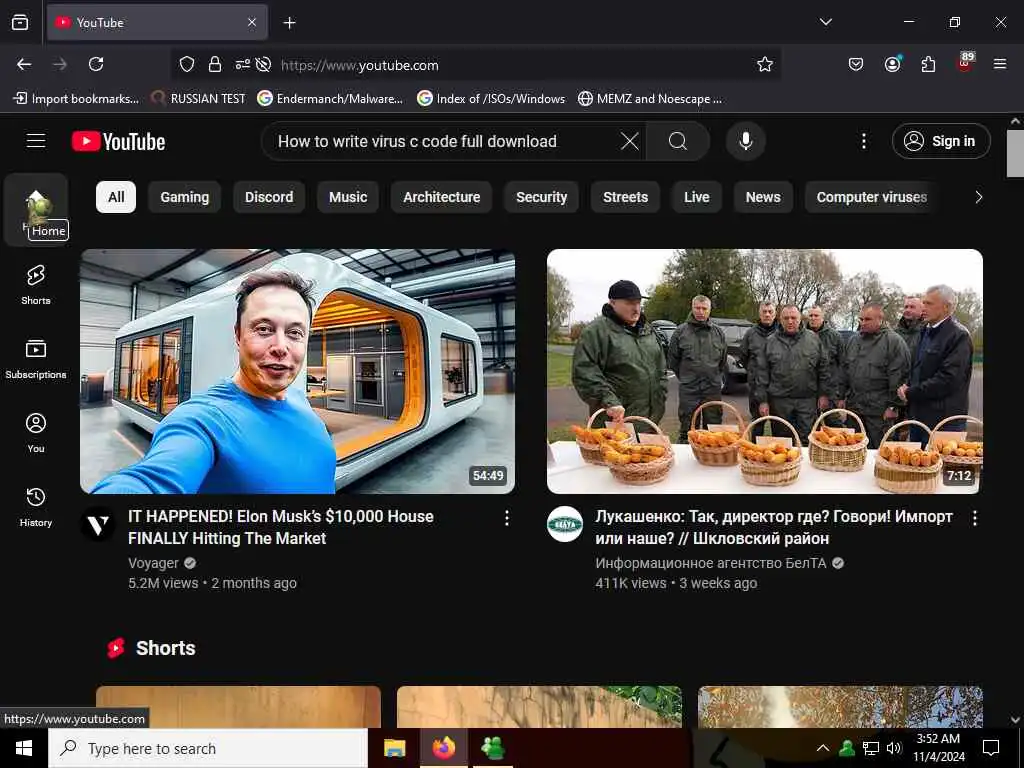Click the YouTube logo

point(118,141)
